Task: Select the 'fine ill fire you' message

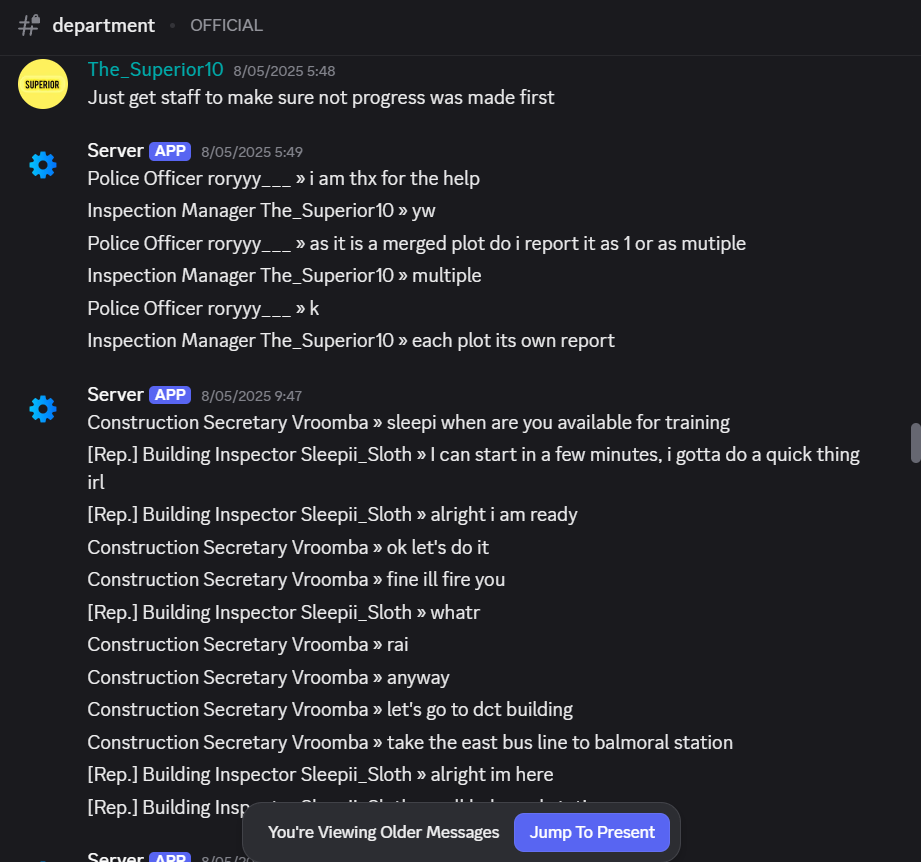Action: [x=296, y=580]
